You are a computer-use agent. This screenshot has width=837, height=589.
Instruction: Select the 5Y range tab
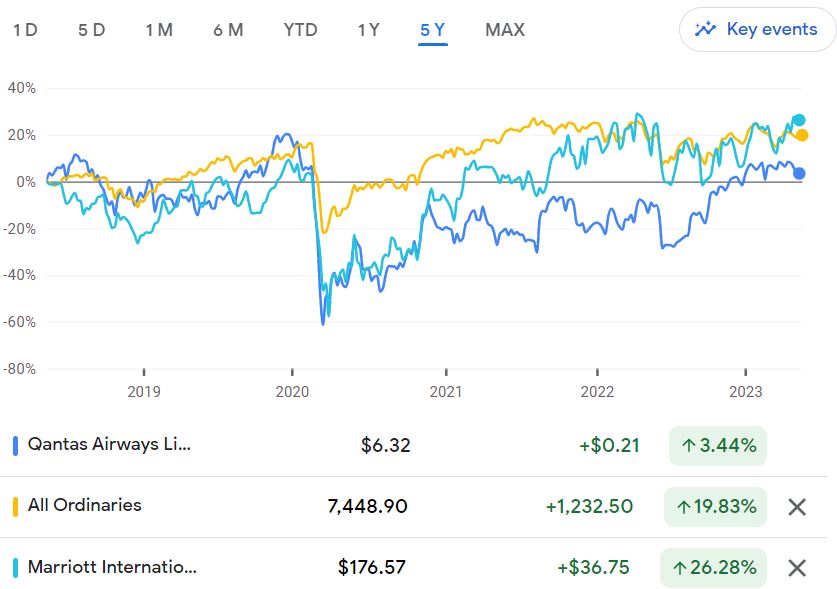433,30
